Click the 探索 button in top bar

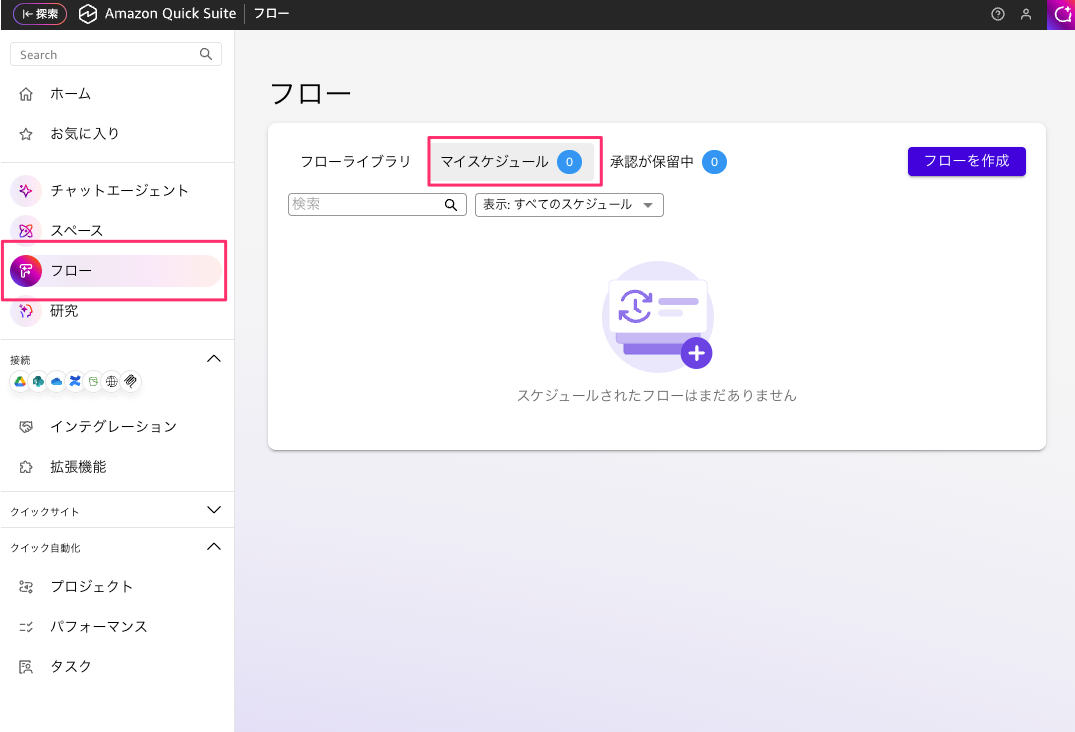coord(40,14)
